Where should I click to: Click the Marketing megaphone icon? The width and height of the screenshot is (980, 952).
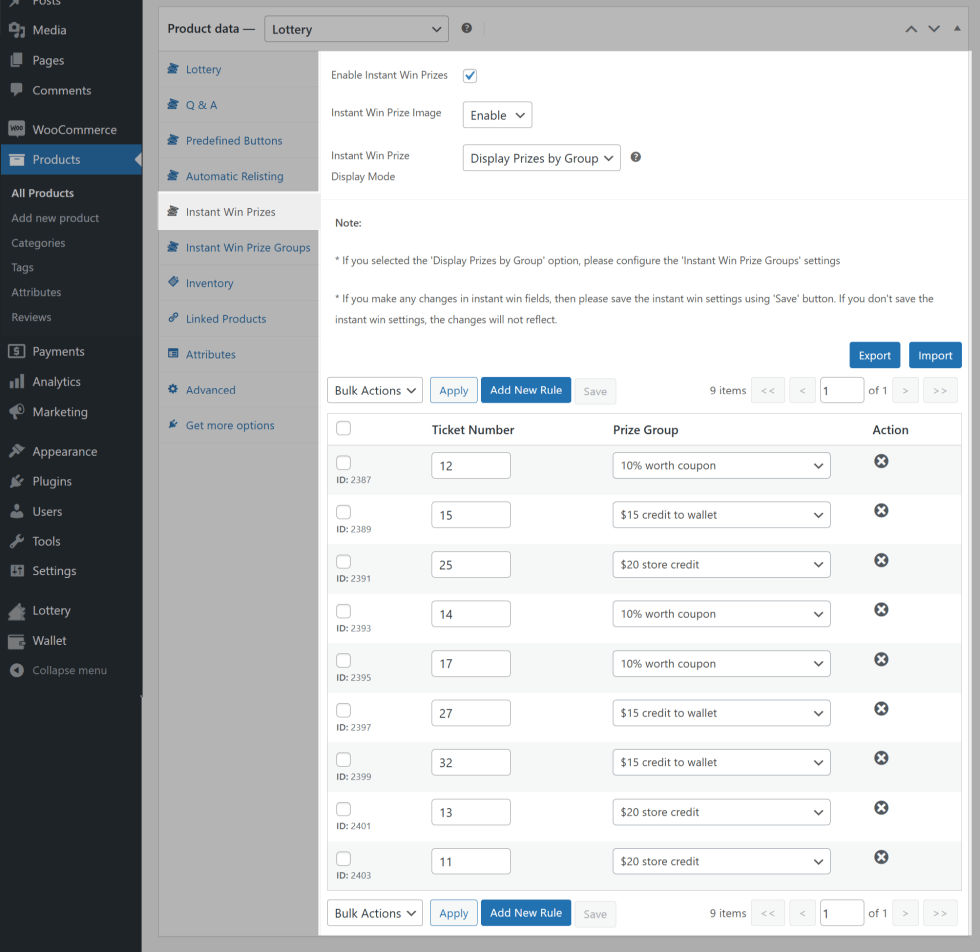click(x=16, y=411)
